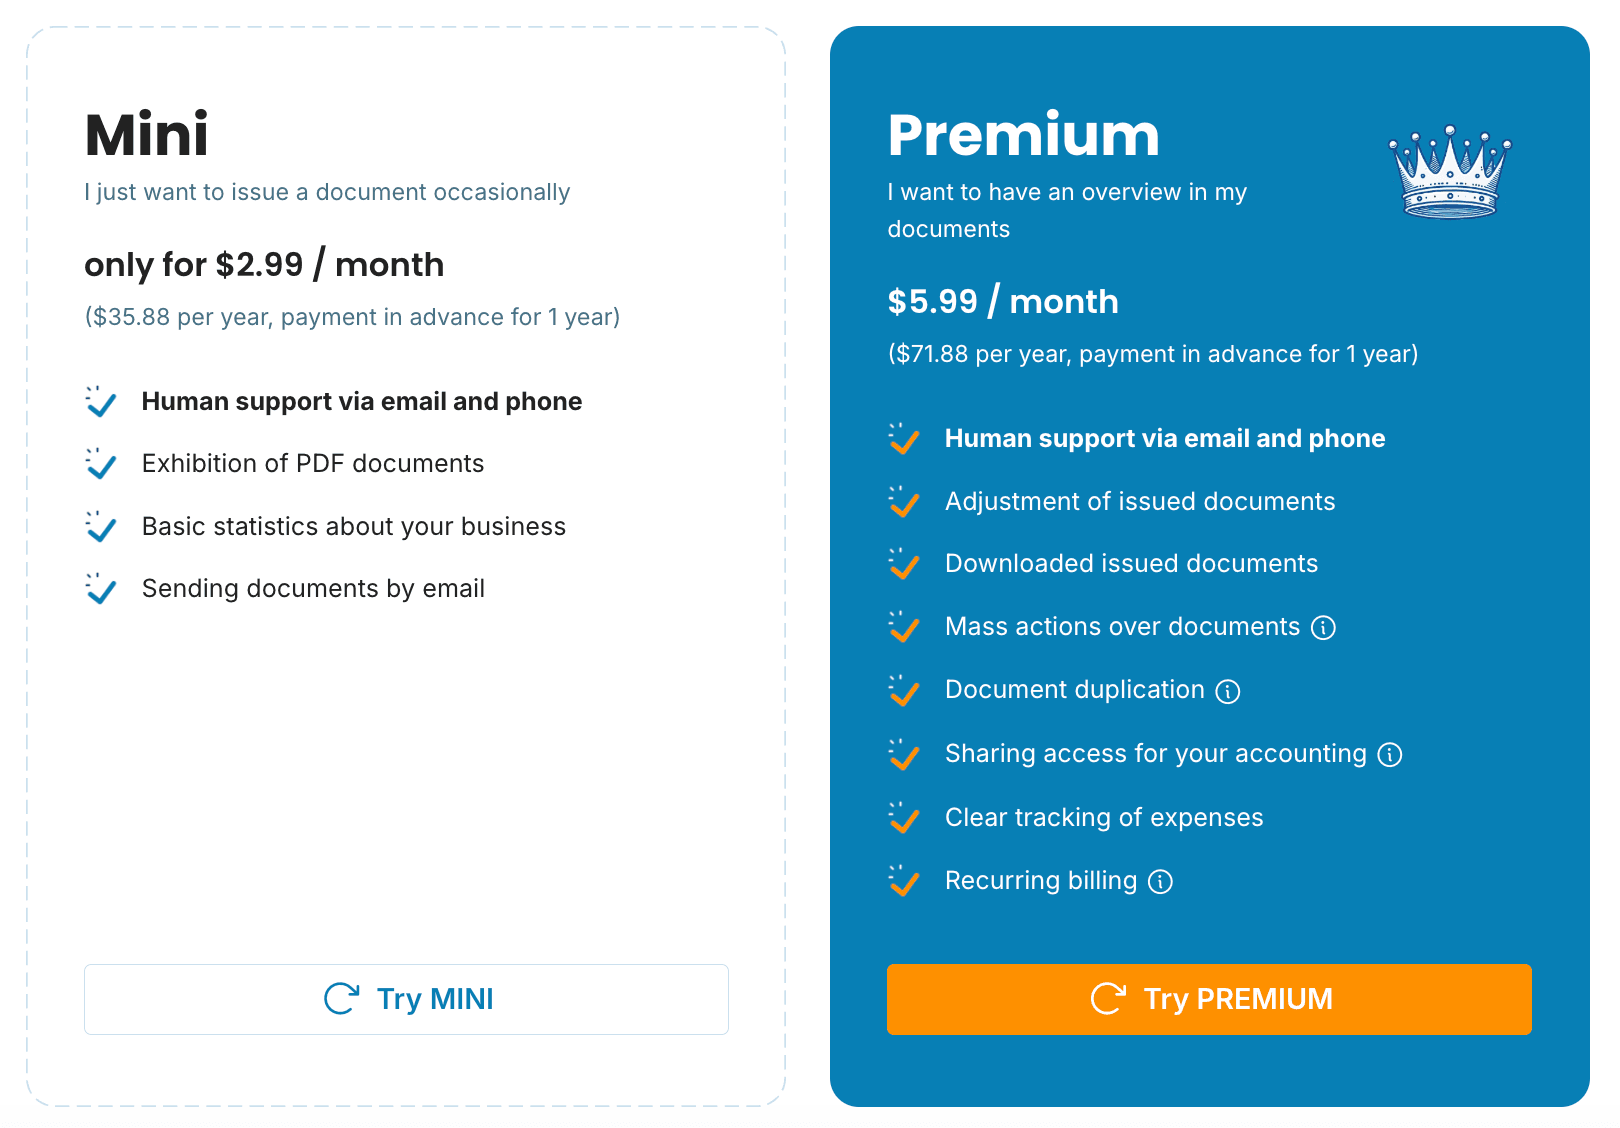The image size is (1620, 1128).
Task: Click the only for $2.99 / month price
Action: [x=264, y=264]
